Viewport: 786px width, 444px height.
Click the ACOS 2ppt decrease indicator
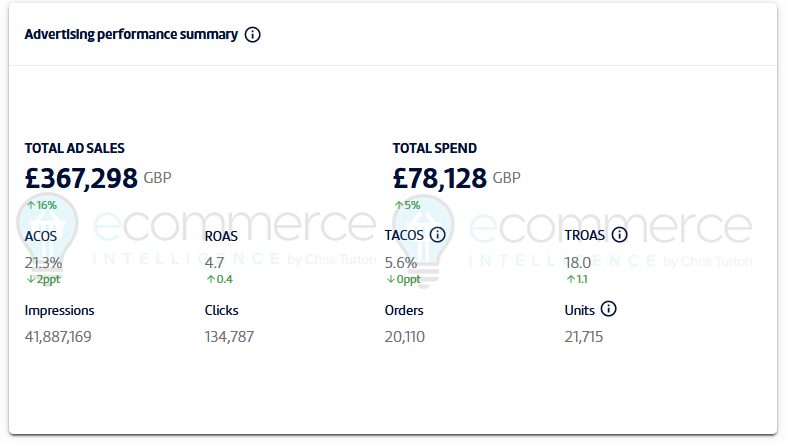tap(44, 279)
